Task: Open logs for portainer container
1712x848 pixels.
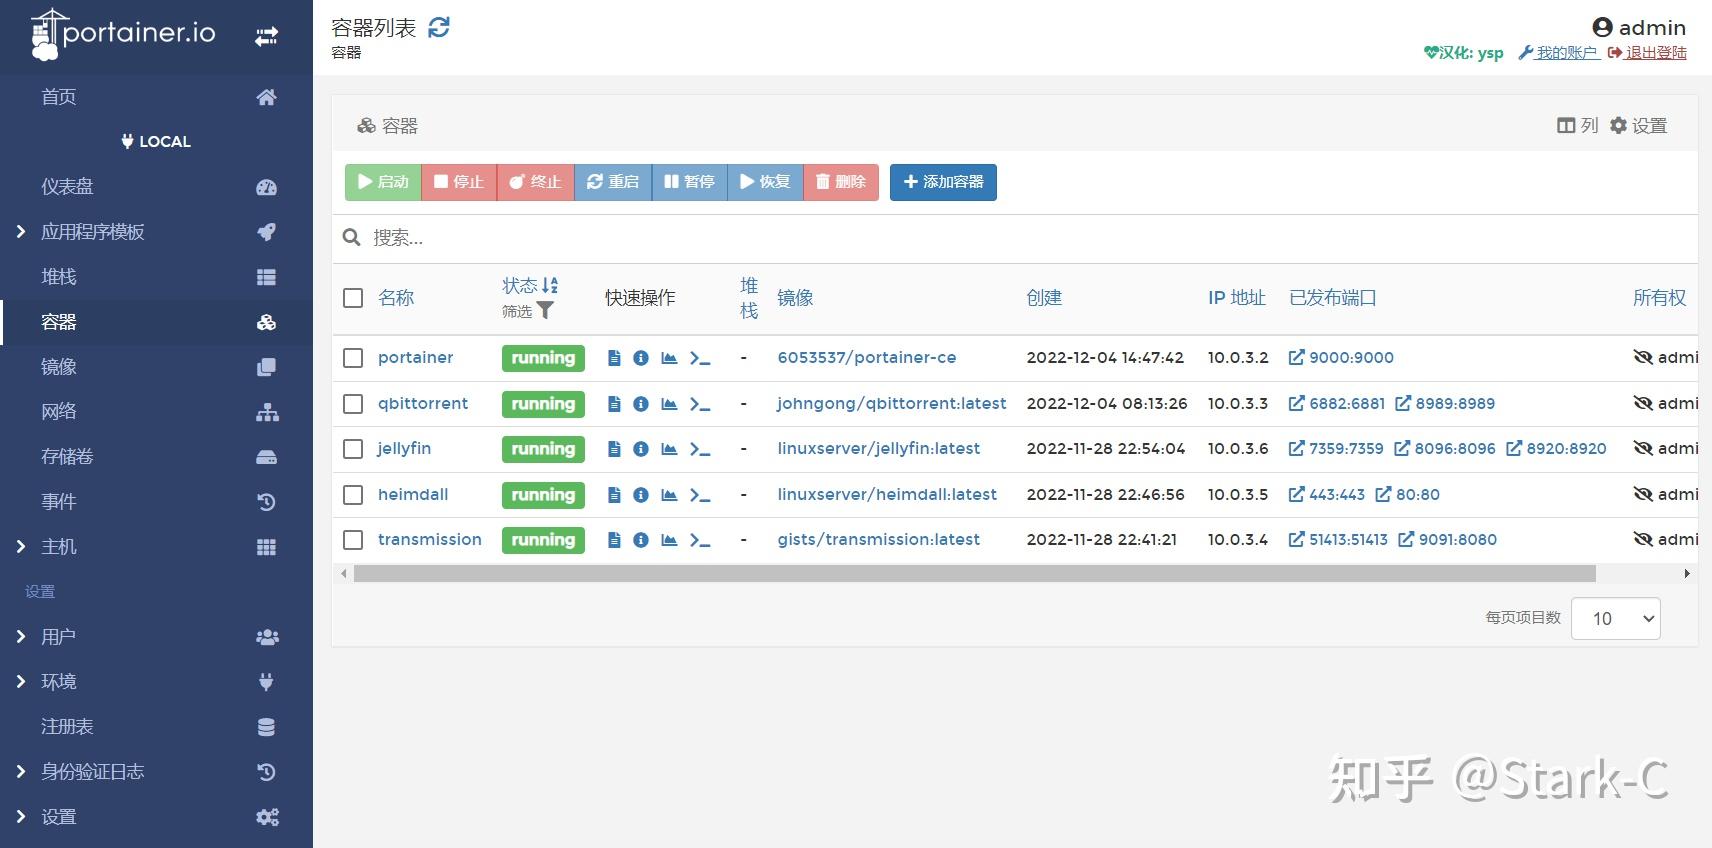Action: tap(614, 358)
